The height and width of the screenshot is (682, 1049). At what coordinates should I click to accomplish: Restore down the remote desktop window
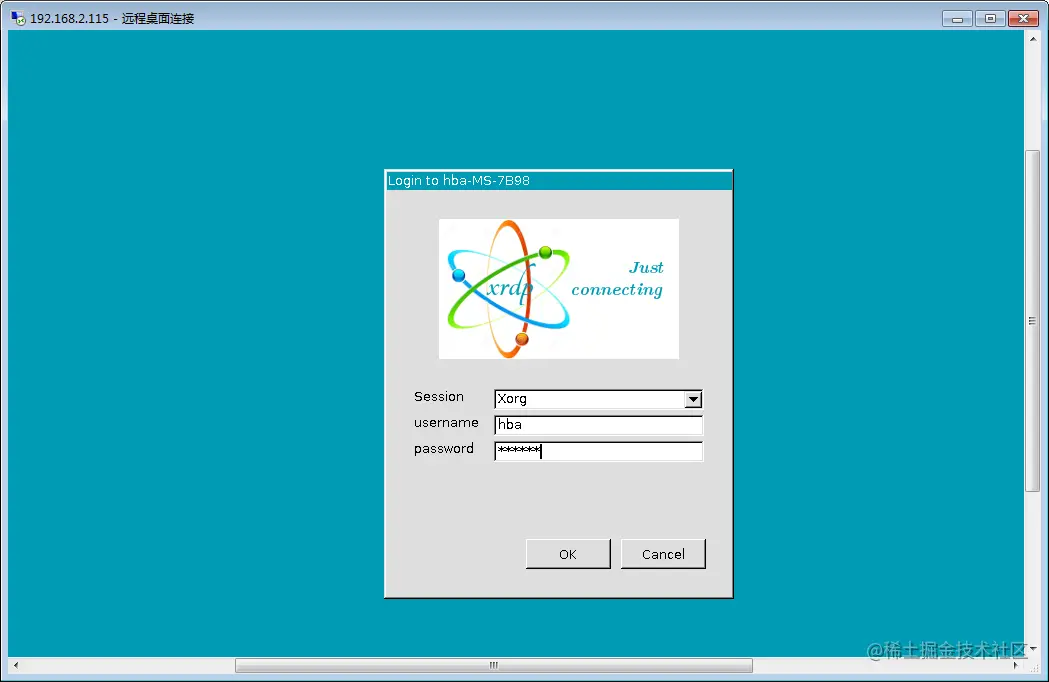pos(990,19)
